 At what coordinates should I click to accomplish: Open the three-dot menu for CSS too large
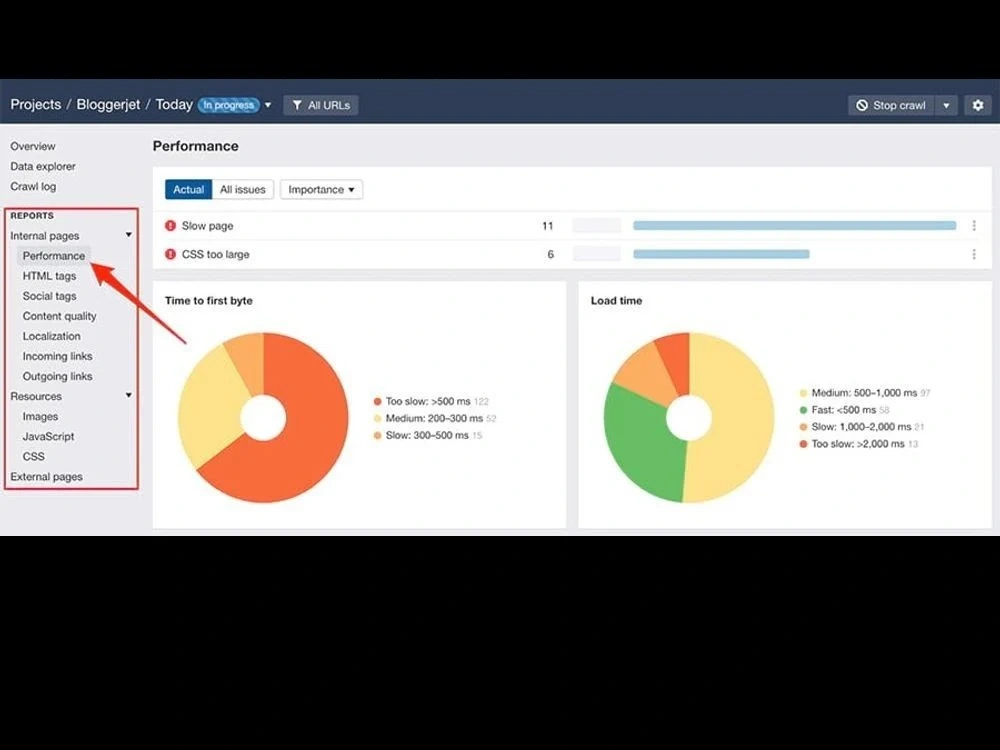tap(974, 254)
